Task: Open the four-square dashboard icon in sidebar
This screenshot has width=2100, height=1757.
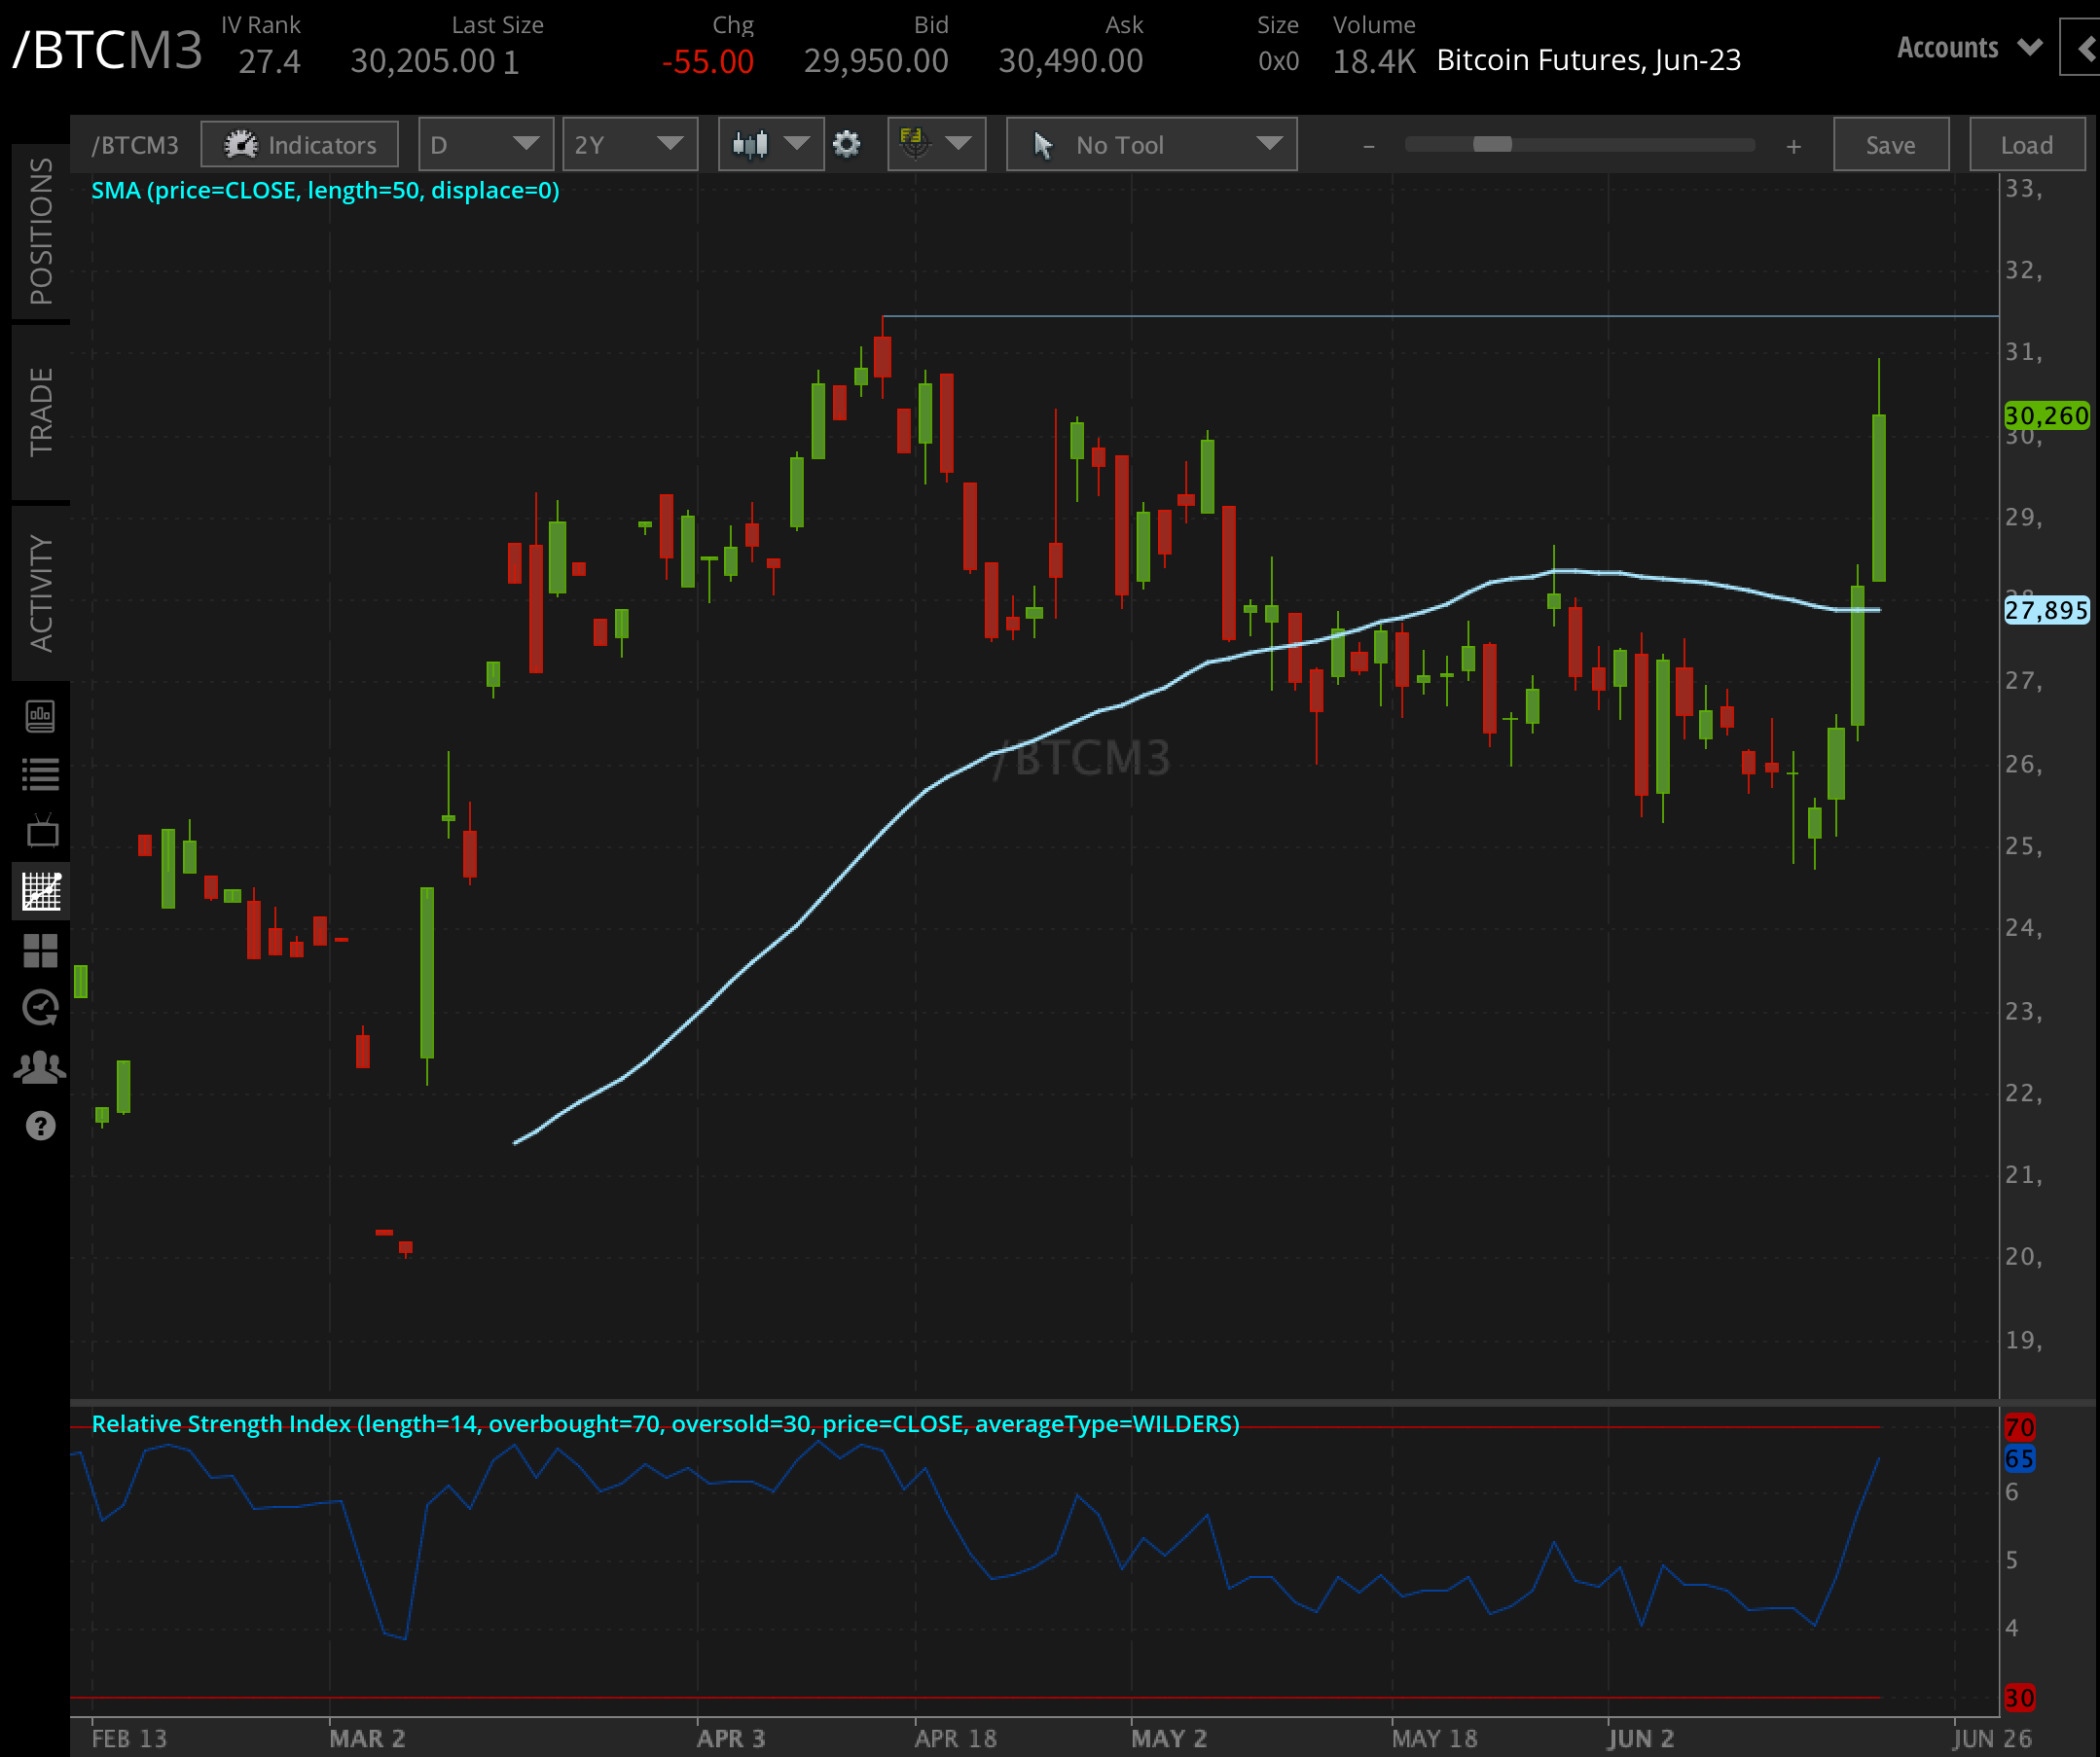Action: (40, 950)
